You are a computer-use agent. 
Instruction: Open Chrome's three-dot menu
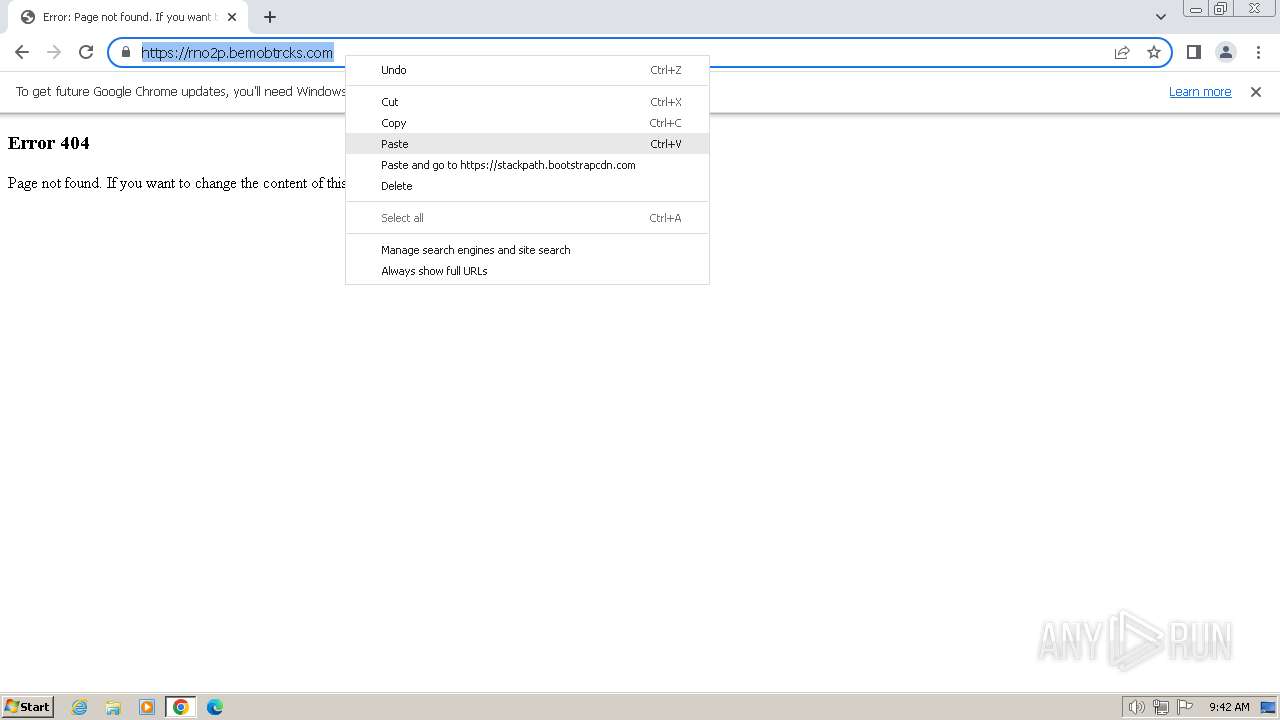(x=1258, y=52)
